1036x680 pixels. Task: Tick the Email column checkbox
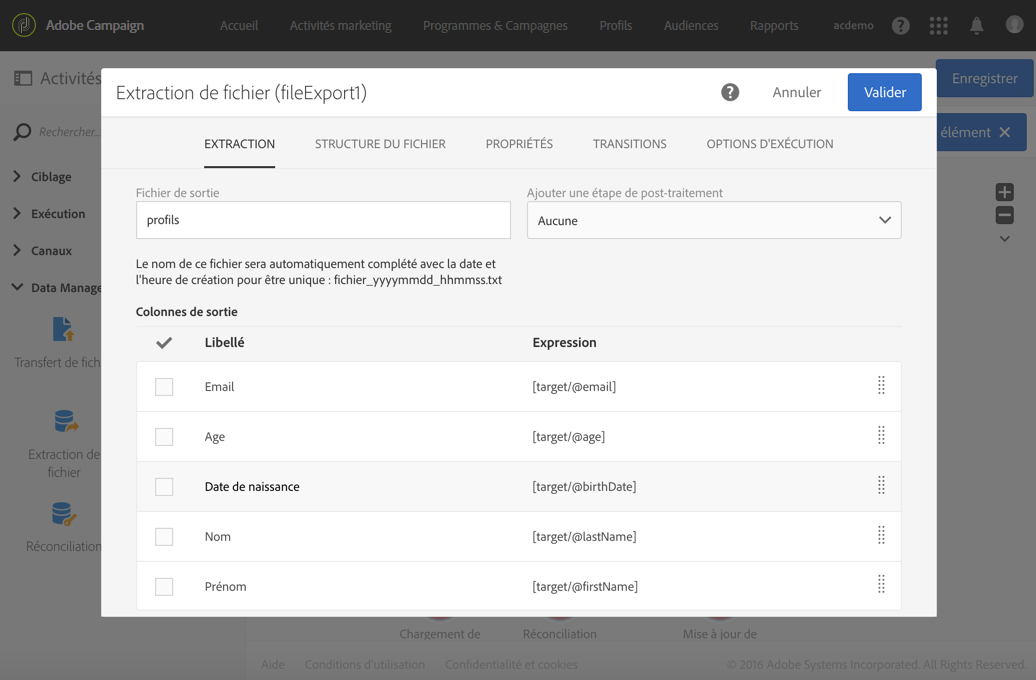coord(164,387)
